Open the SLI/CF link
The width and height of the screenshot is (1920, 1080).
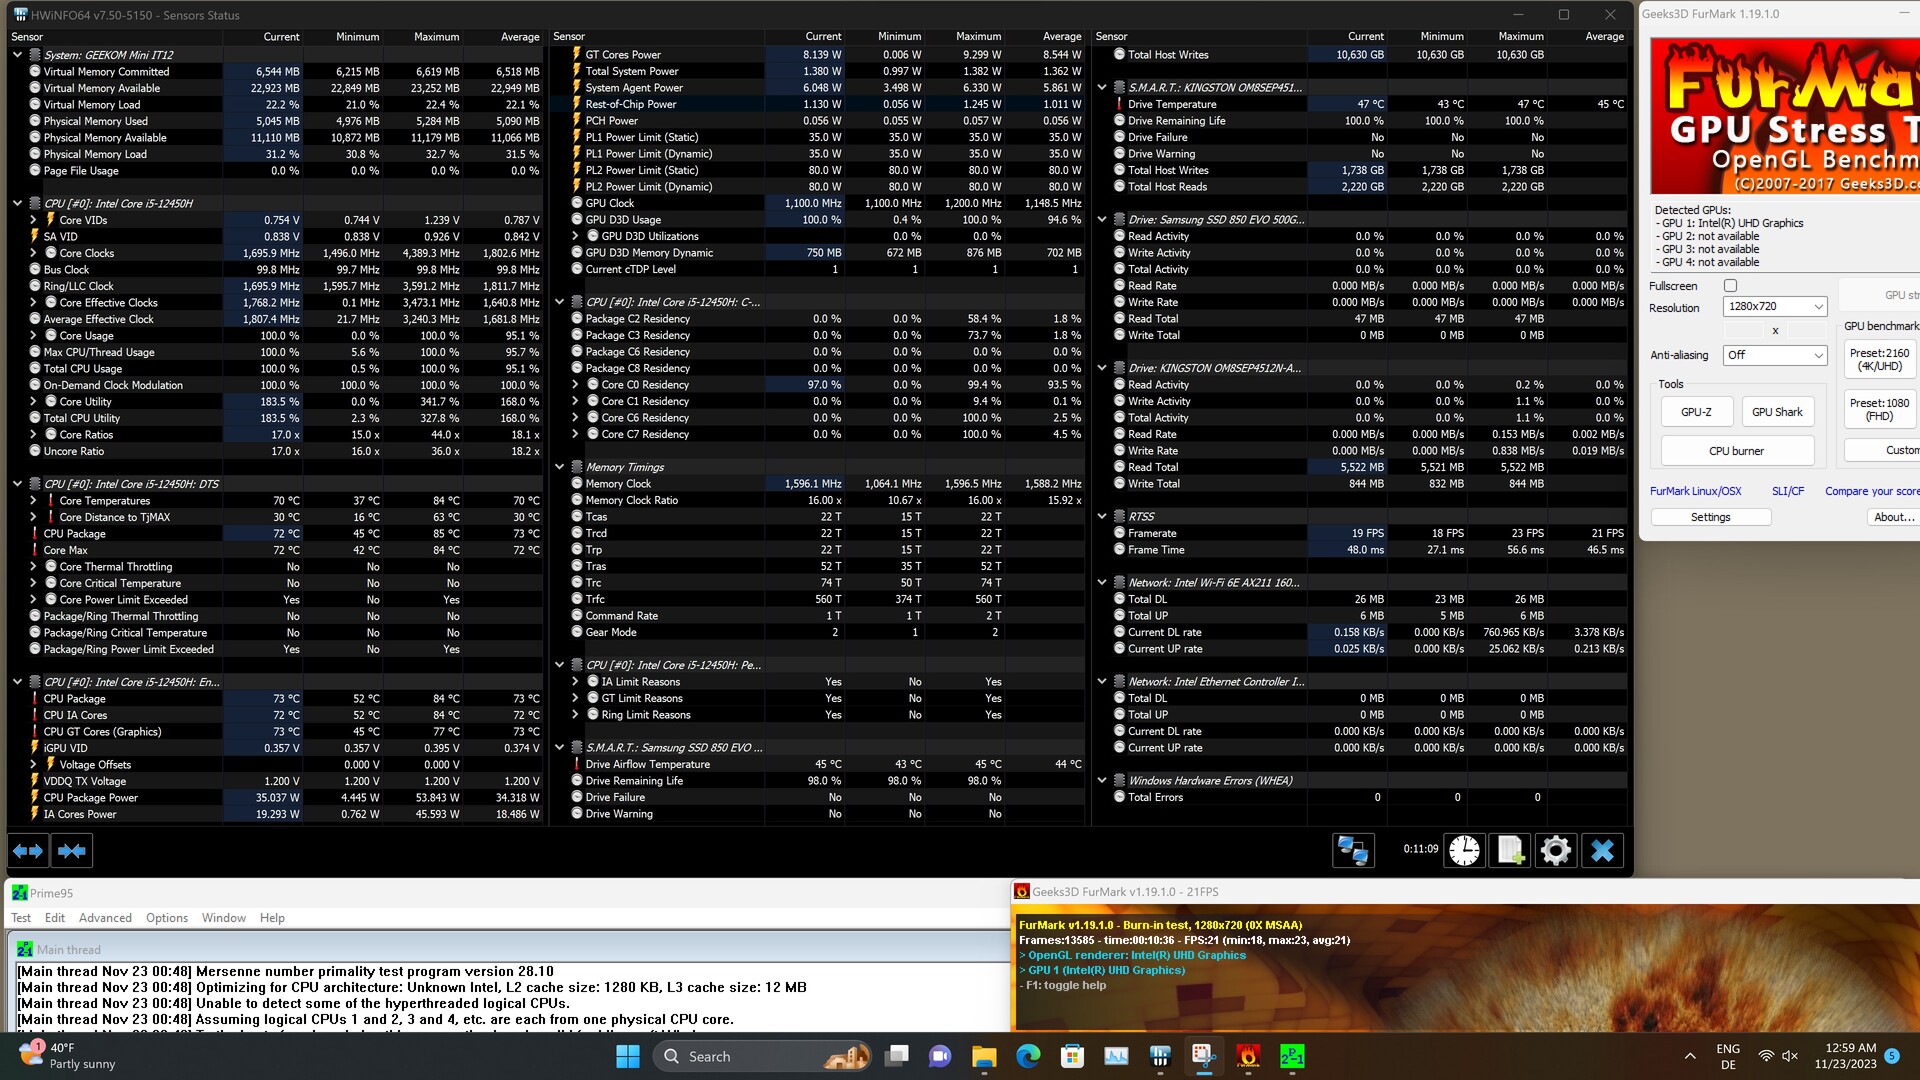coord(1788,491)
